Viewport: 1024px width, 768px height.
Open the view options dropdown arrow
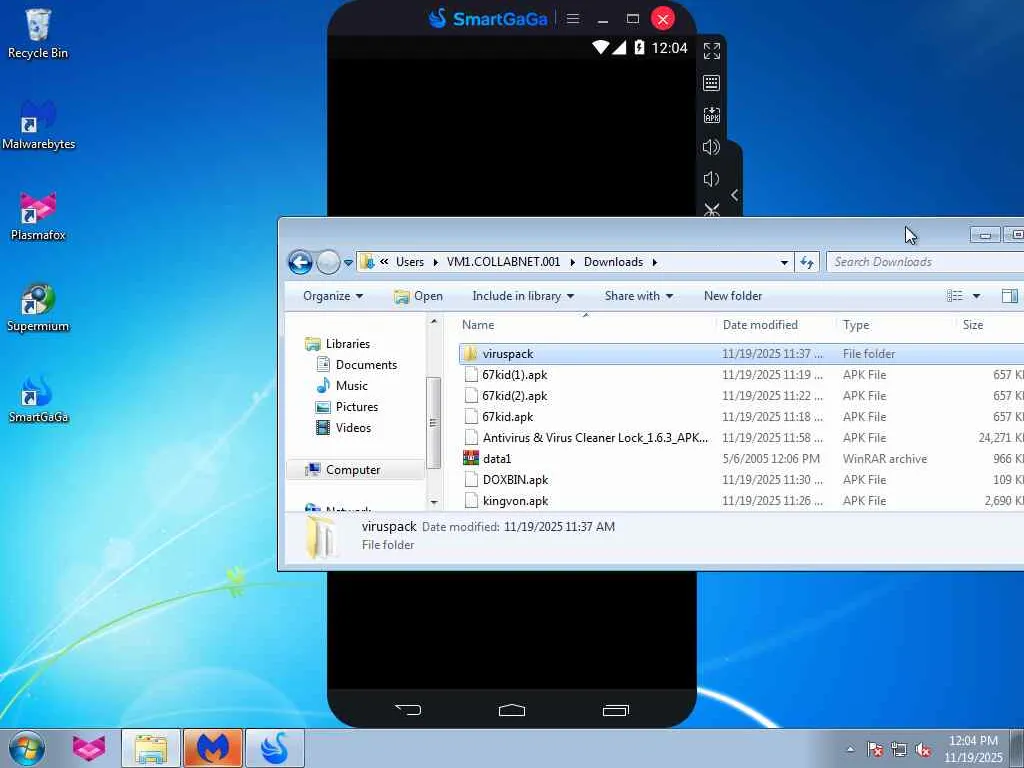(x=976, y=296)
